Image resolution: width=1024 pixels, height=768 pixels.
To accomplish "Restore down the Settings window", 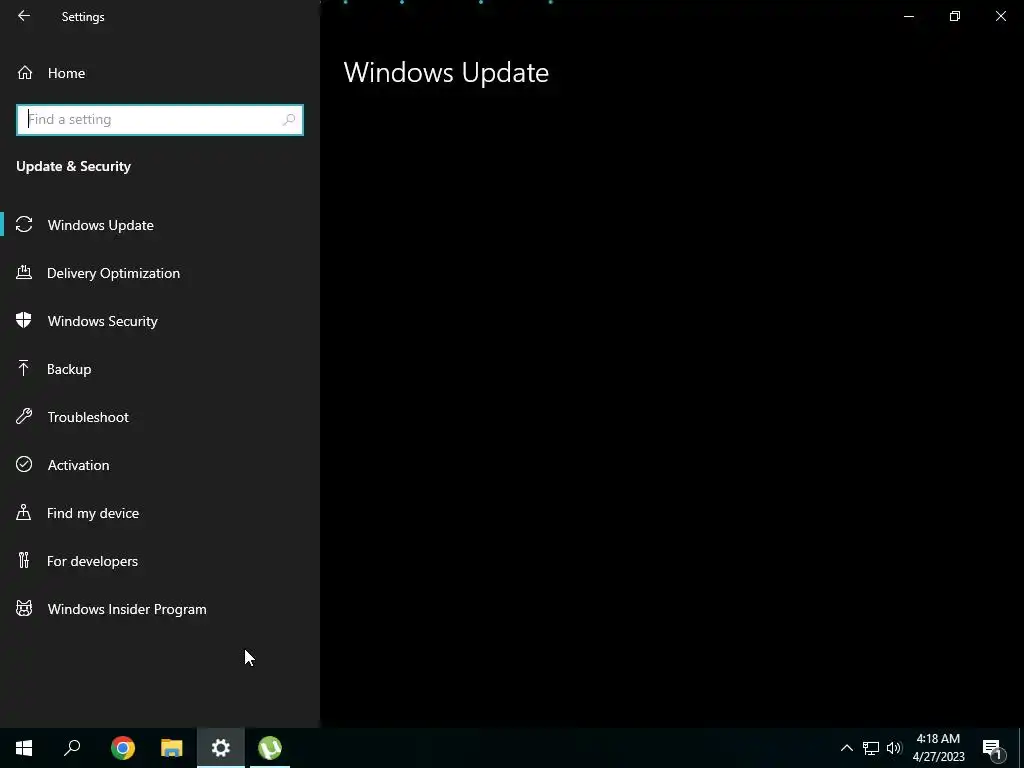I will (x=955, y=16).
